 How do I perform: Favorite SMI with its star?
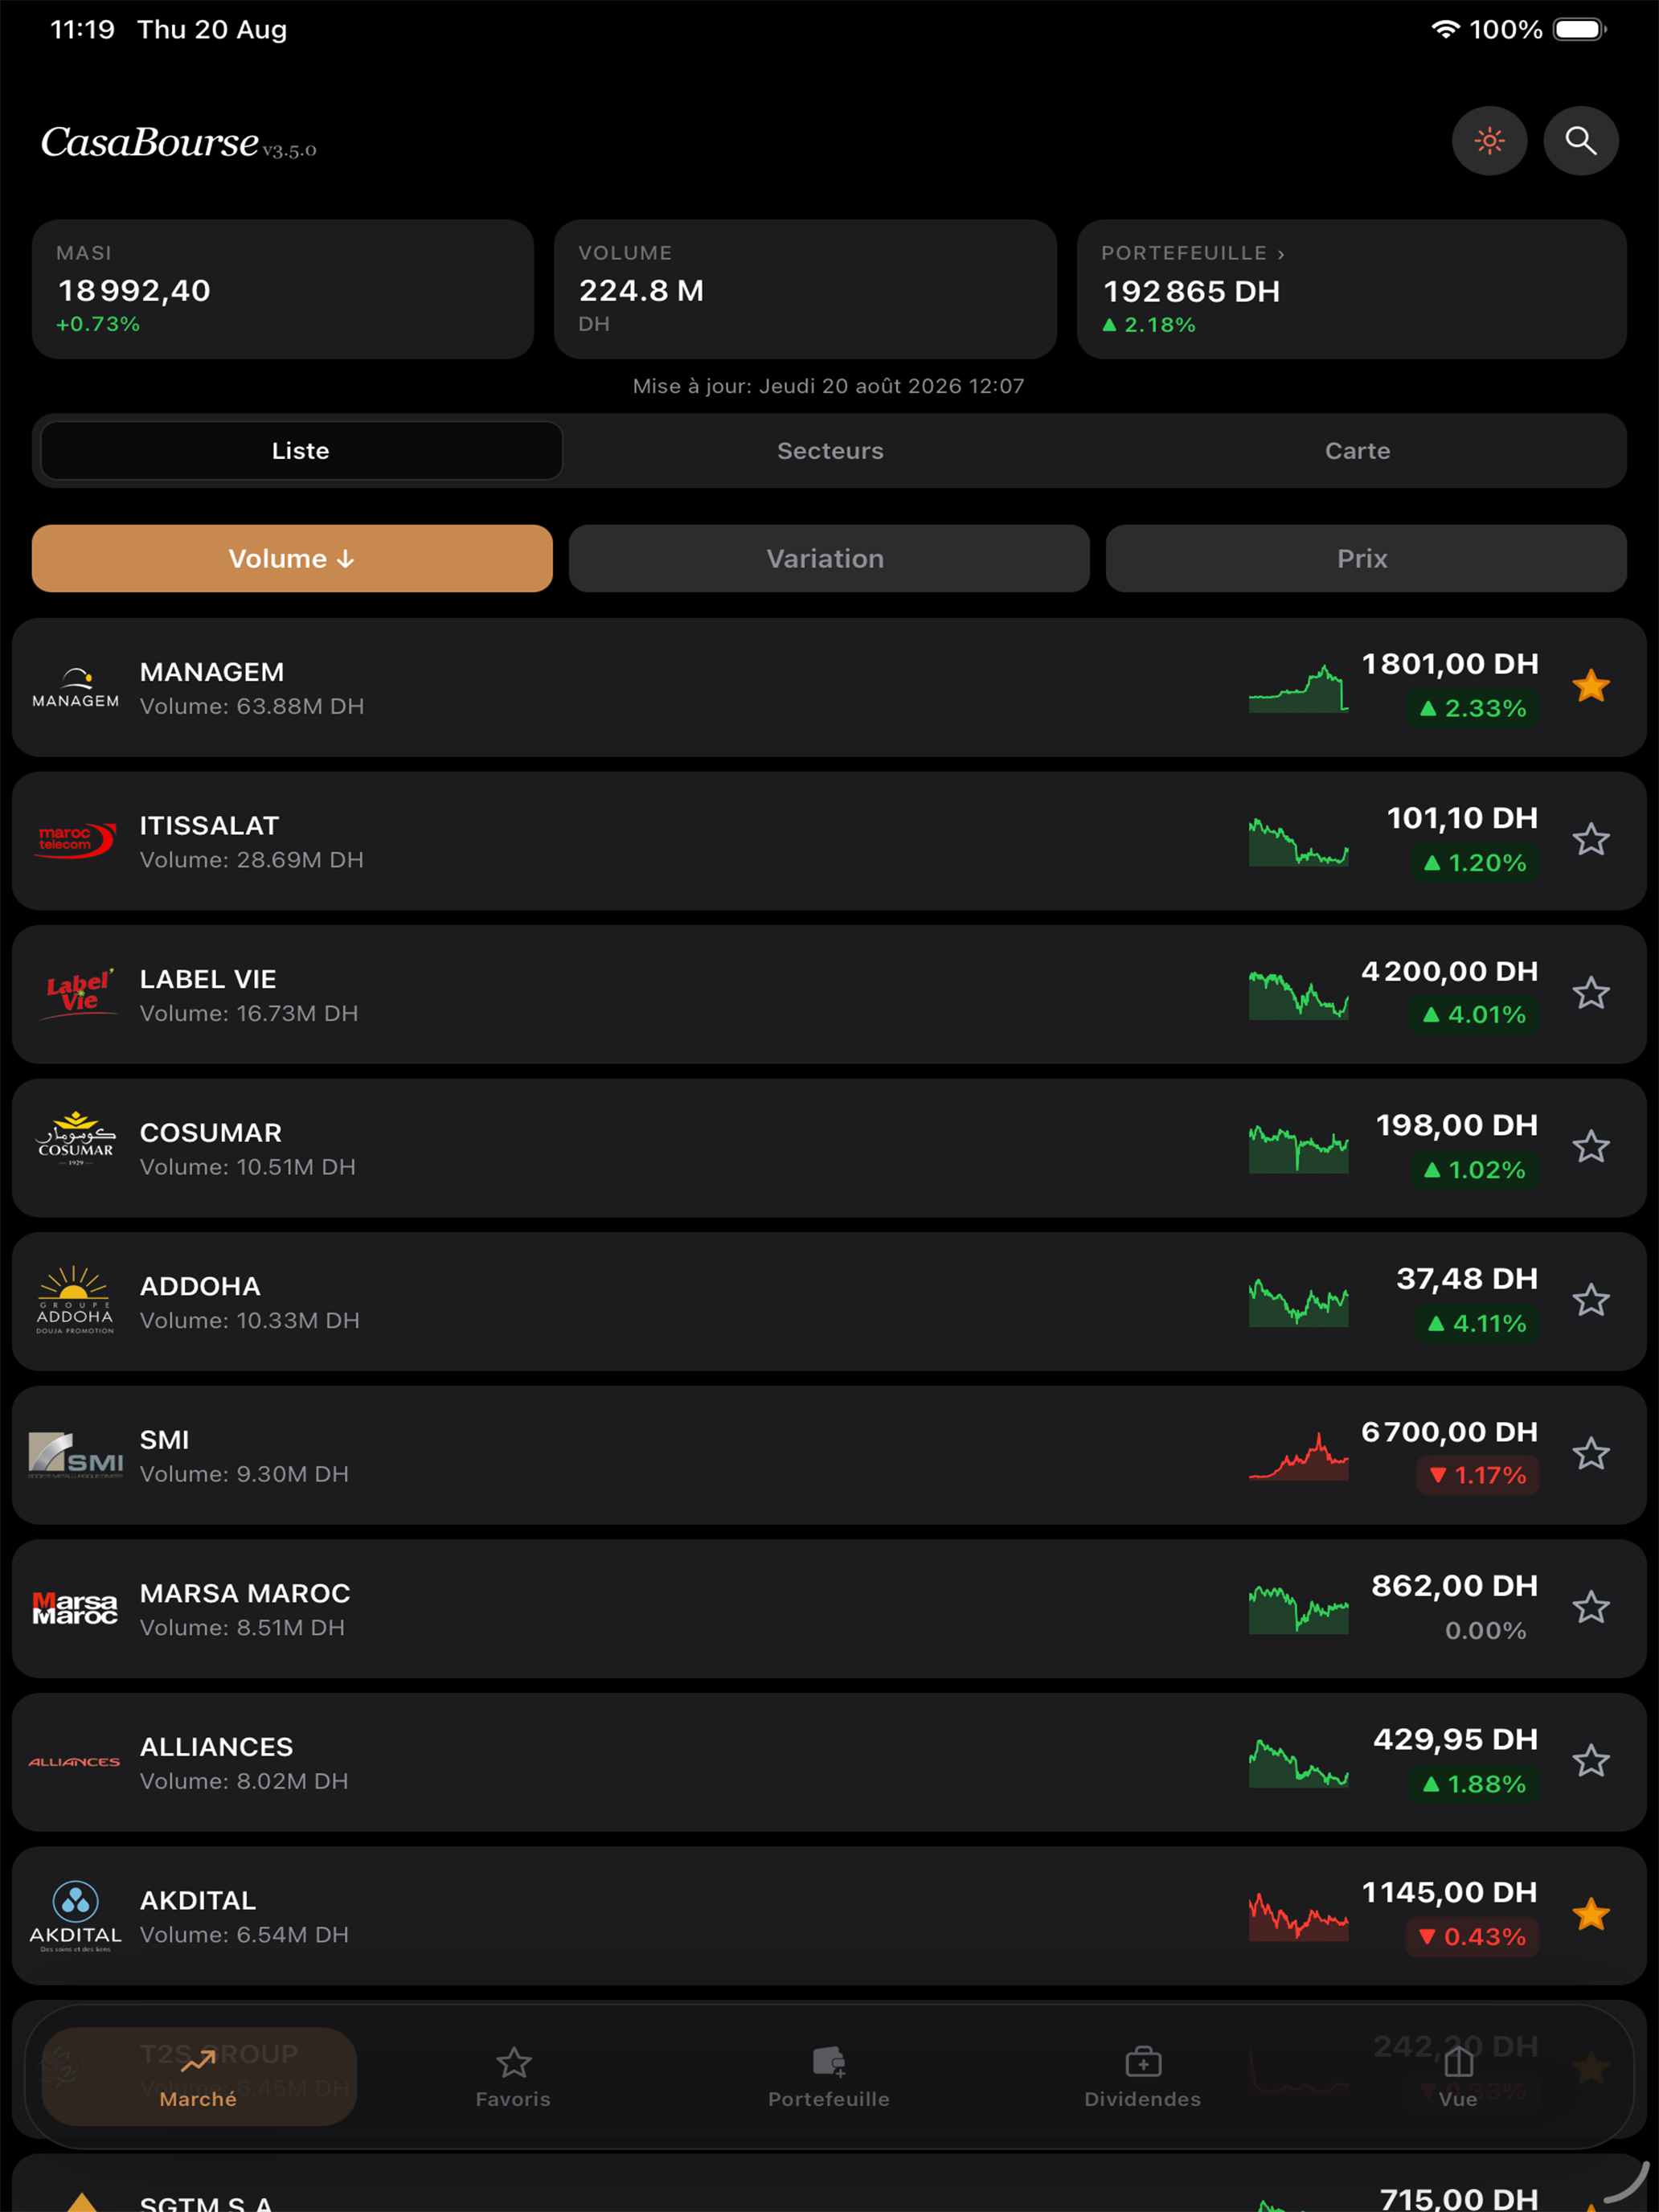(x=1590, y=1454)
